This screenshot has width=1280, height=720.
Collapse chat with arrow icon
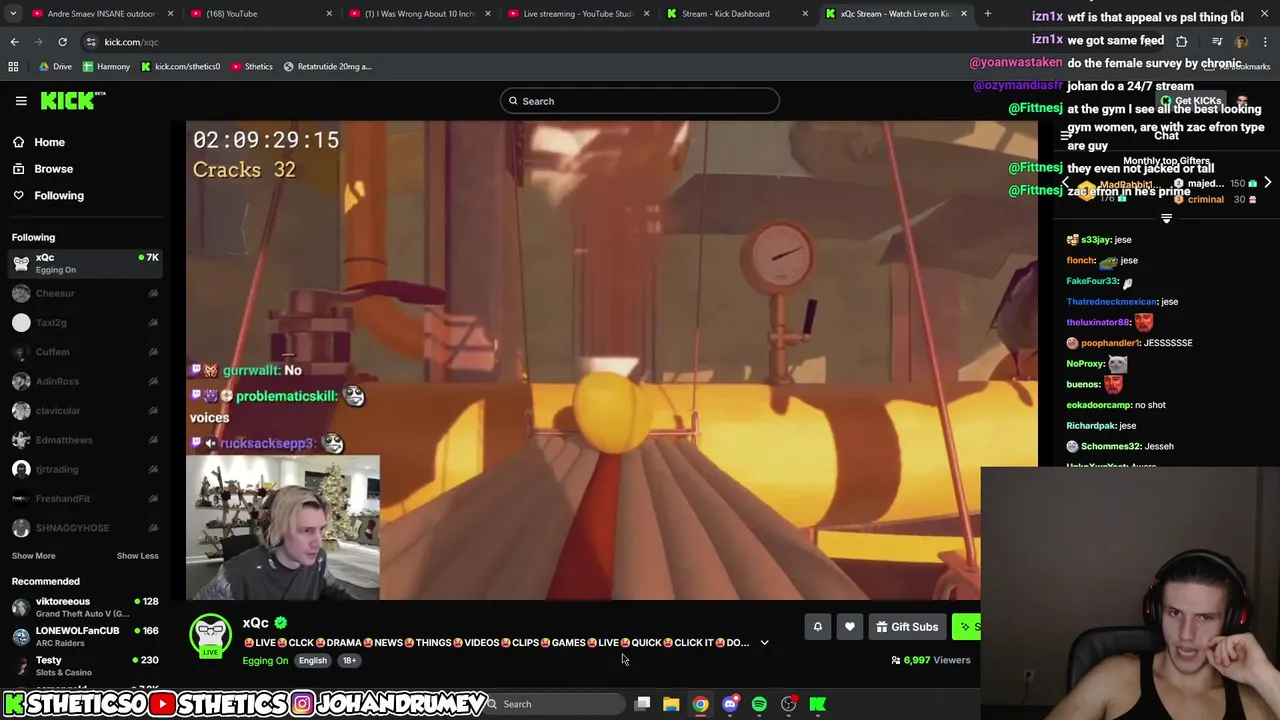click(1066, 135)
